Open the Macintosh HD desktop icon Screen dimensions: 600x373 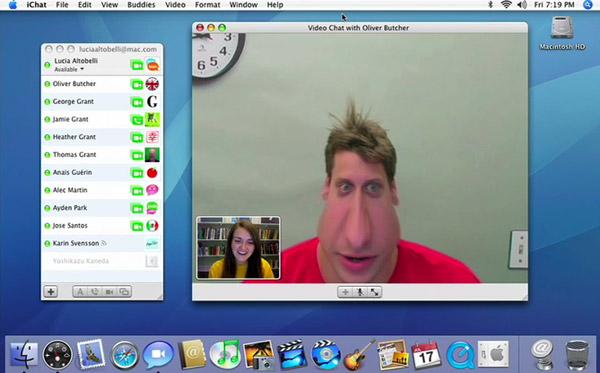coord(562,33)
